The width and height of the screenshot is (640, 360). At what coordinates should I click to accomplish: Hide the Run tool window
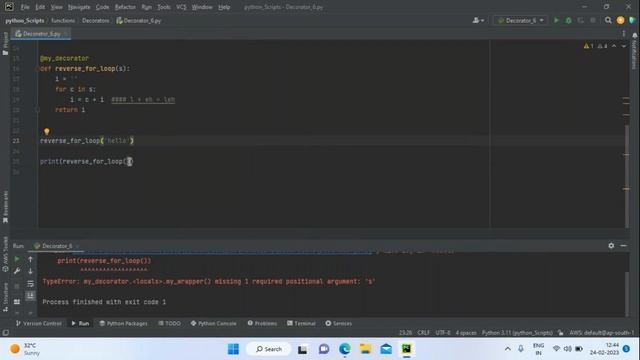(623, 246)
